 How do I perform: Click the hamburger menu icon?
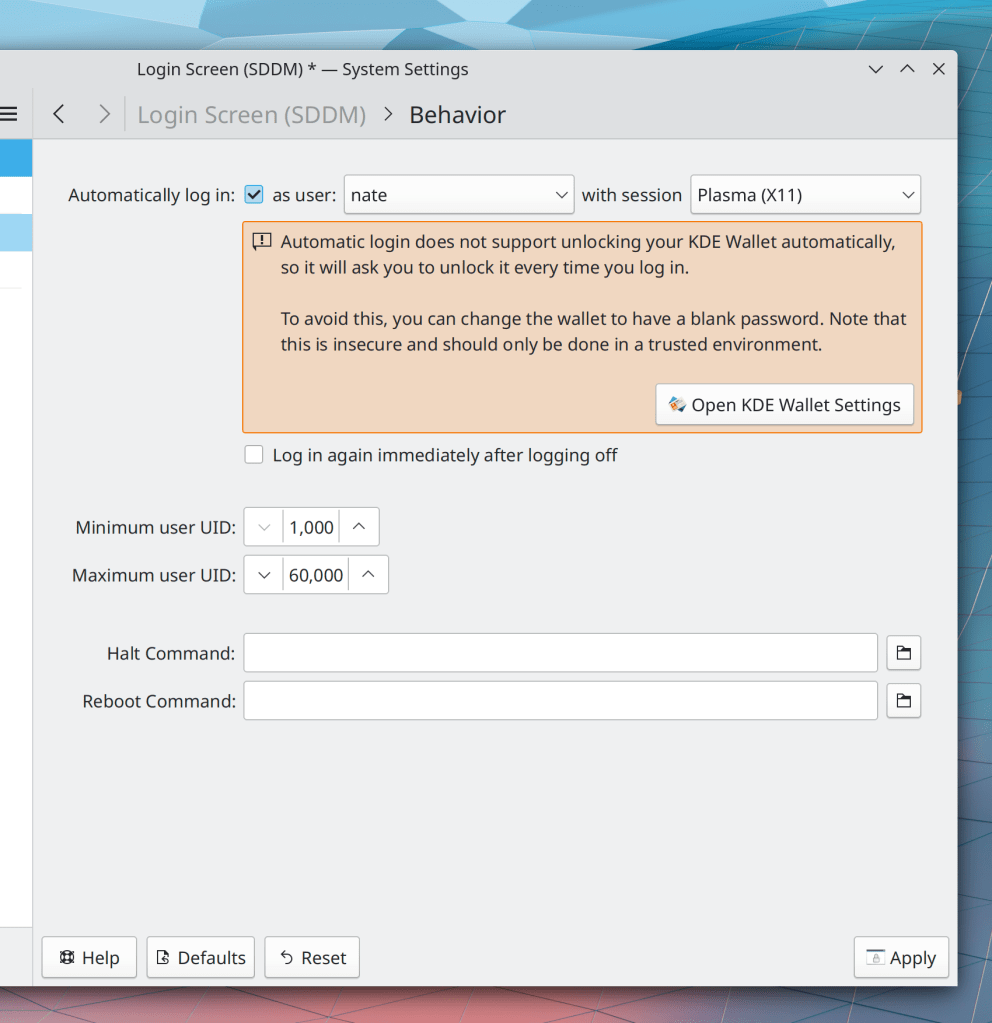[x=9, y=115]
